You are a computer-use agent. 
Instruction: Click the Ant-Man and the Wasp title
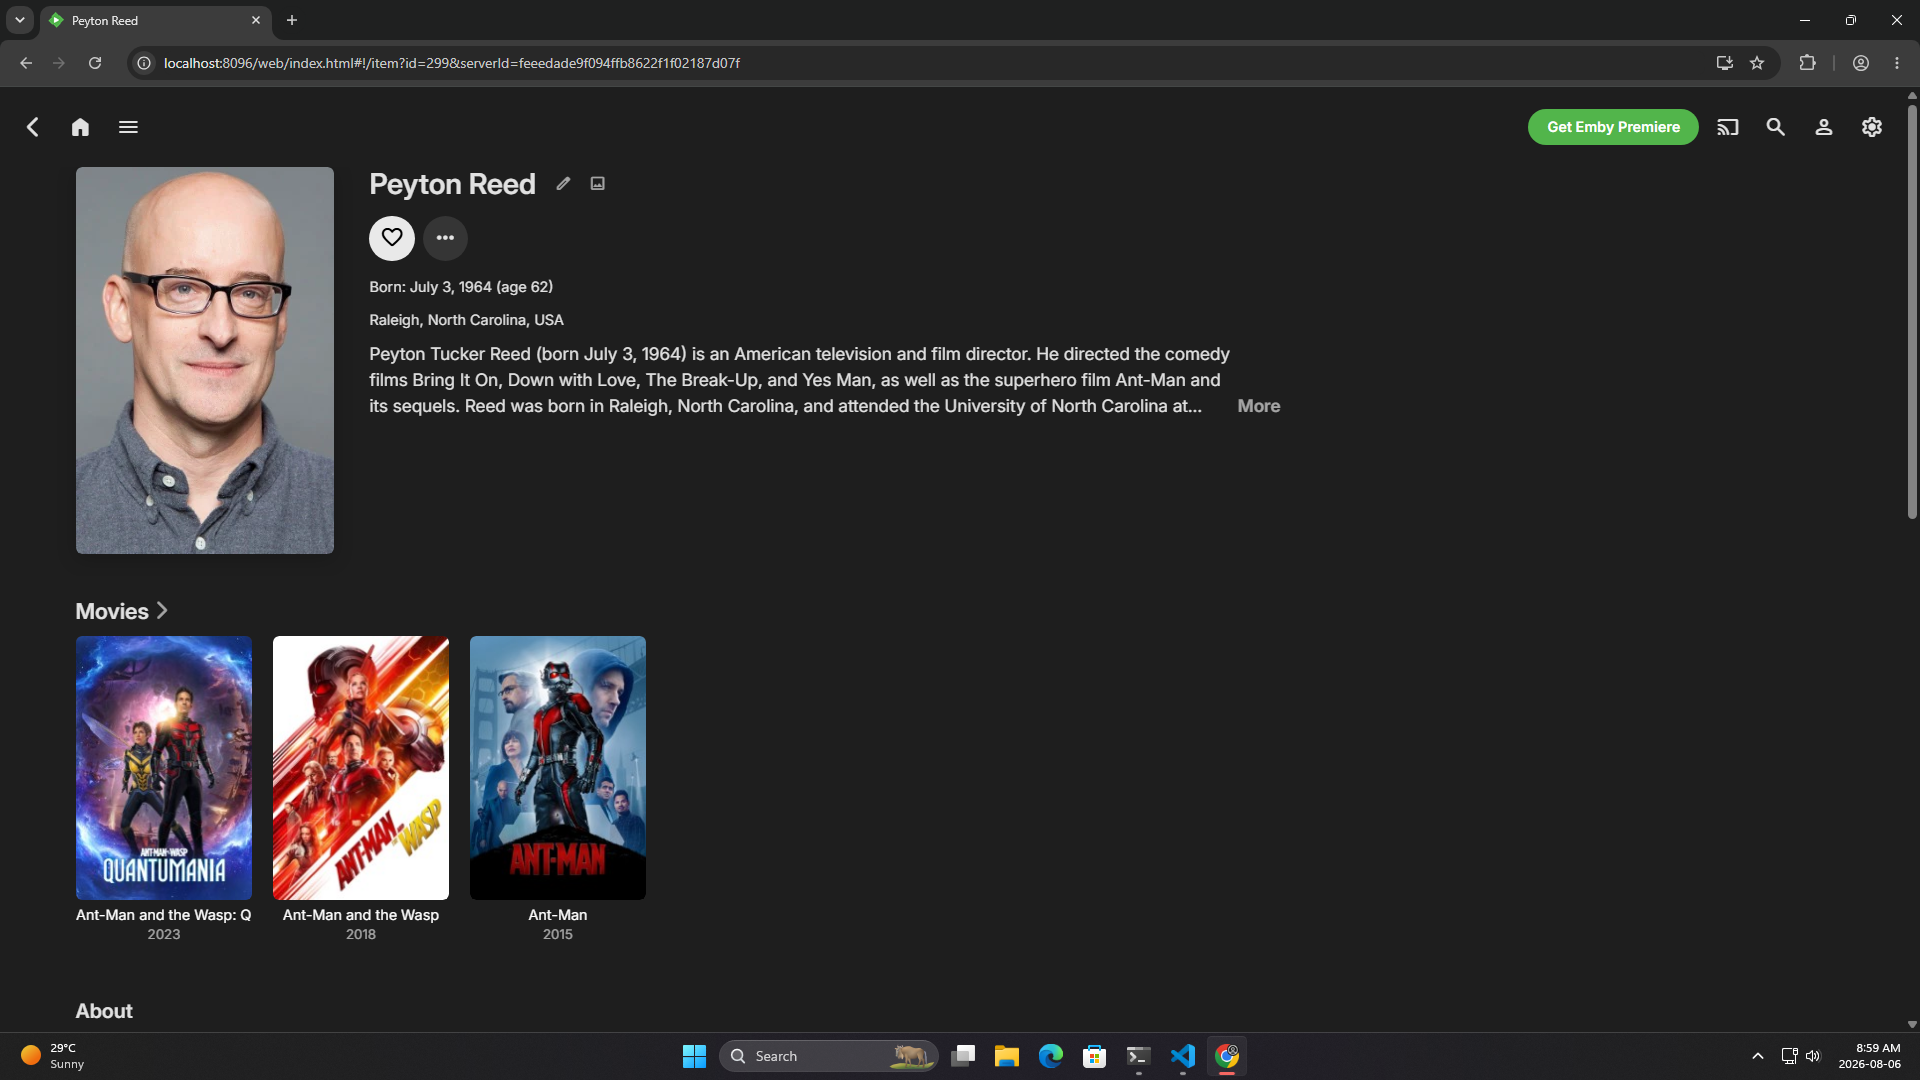pyautogui.click(x=361, y=915)
